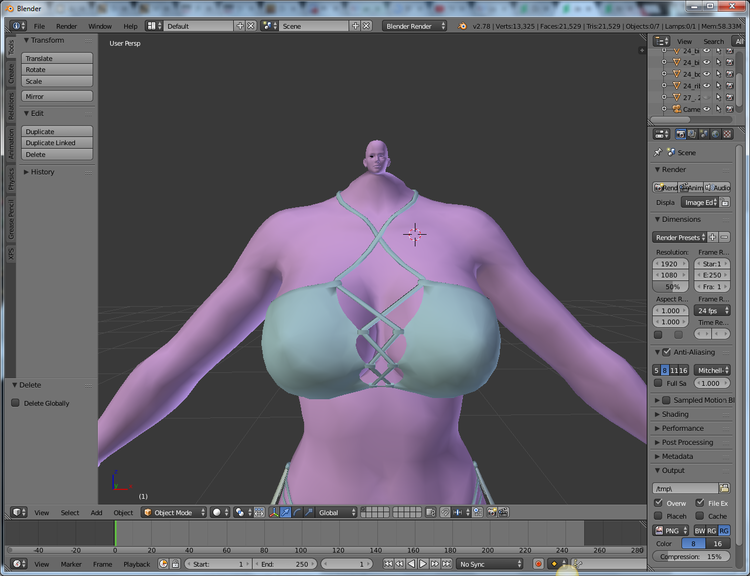Click the output folder browse icon
Screen dimensions: 750x576
click(x=724, y=488)
